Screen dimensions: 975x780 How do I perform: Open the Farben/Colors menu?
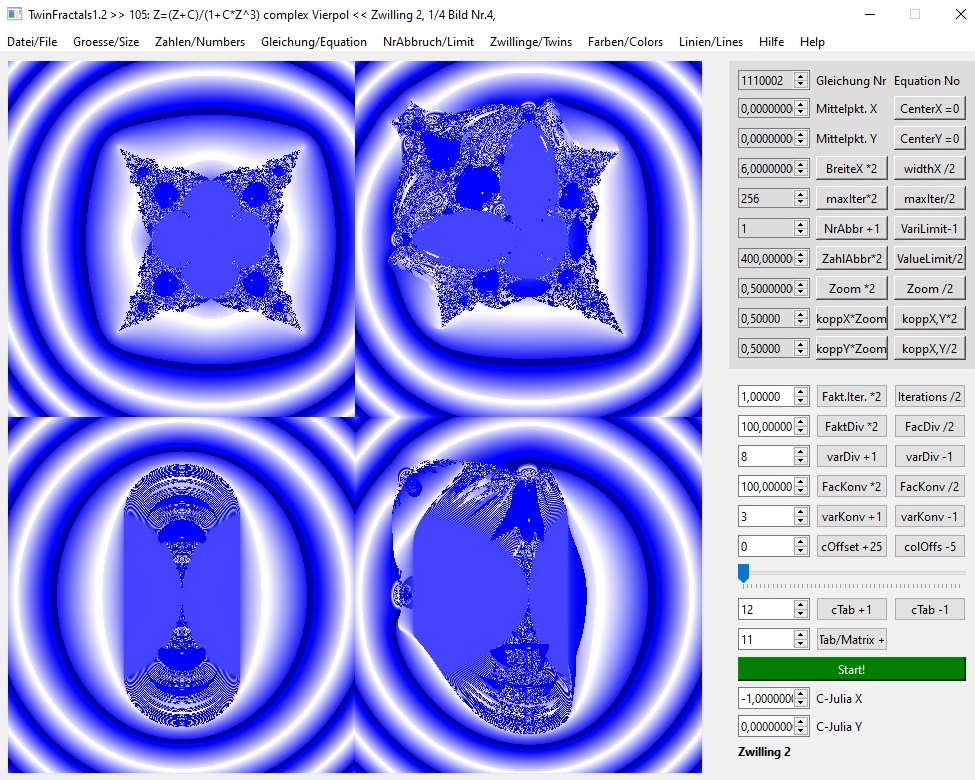click(625, 42)
